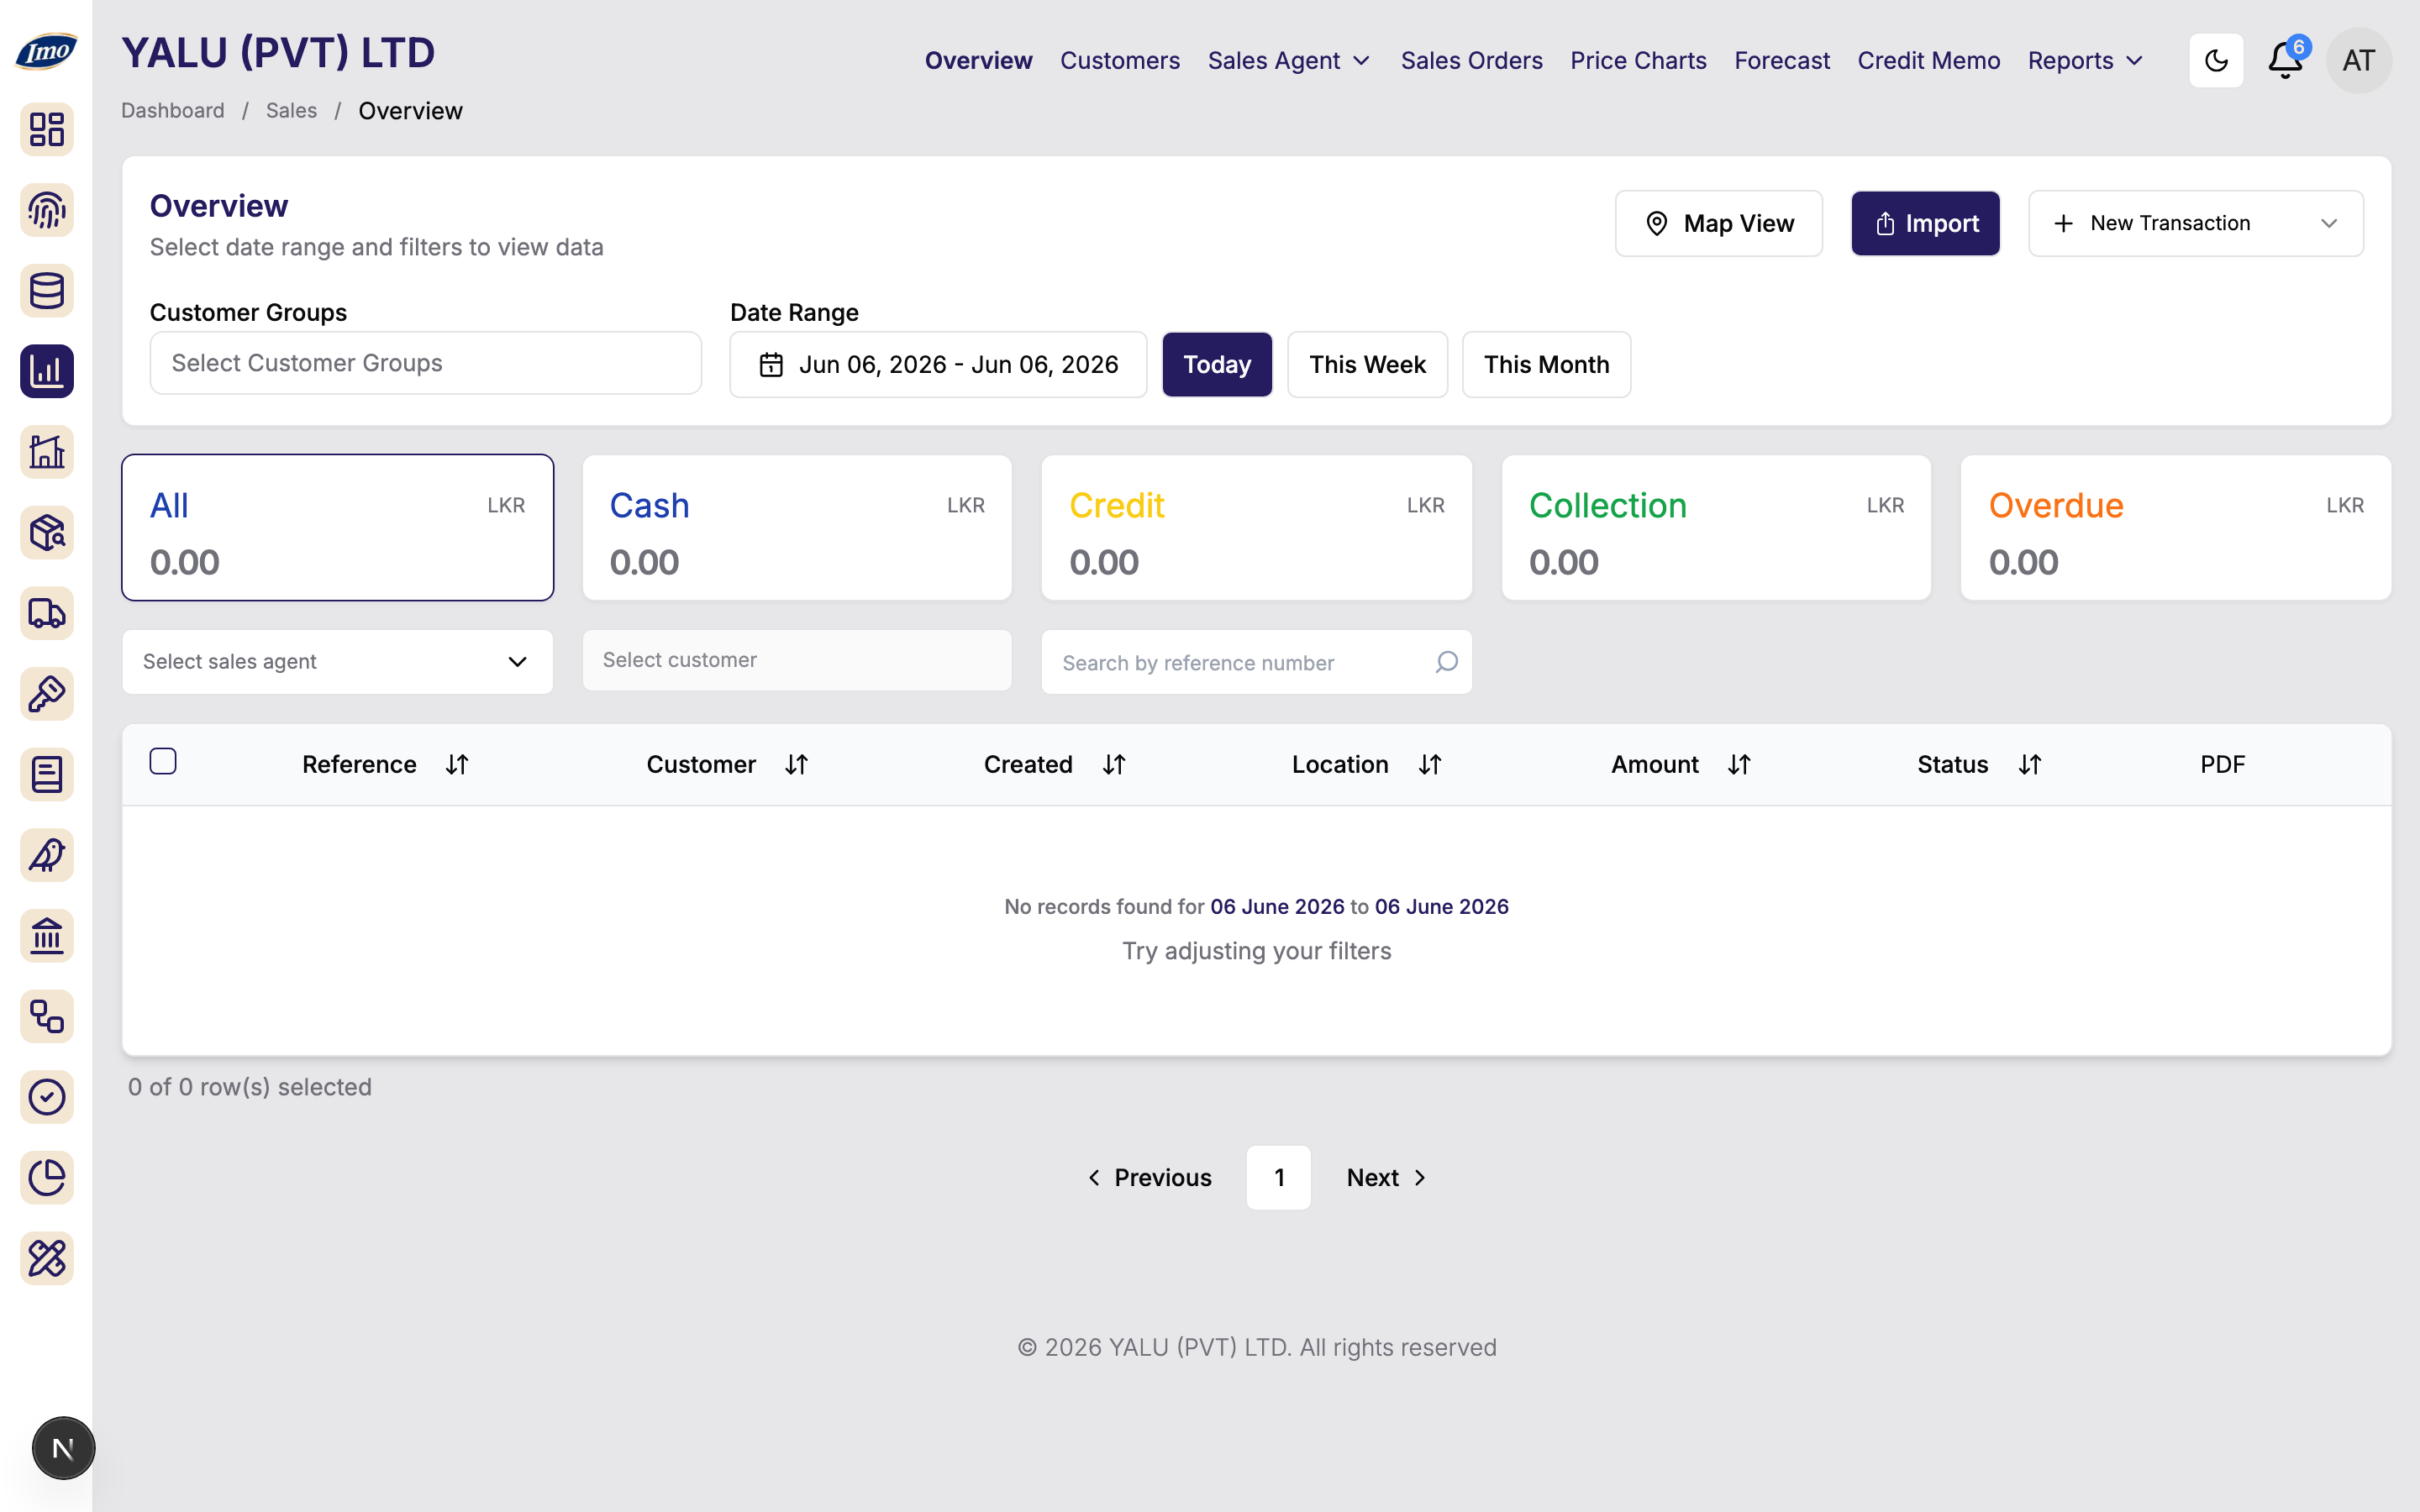Go to the Forecast nav tab
This screenshot has width=2420, height=1512.
(x=1782, y=61)
